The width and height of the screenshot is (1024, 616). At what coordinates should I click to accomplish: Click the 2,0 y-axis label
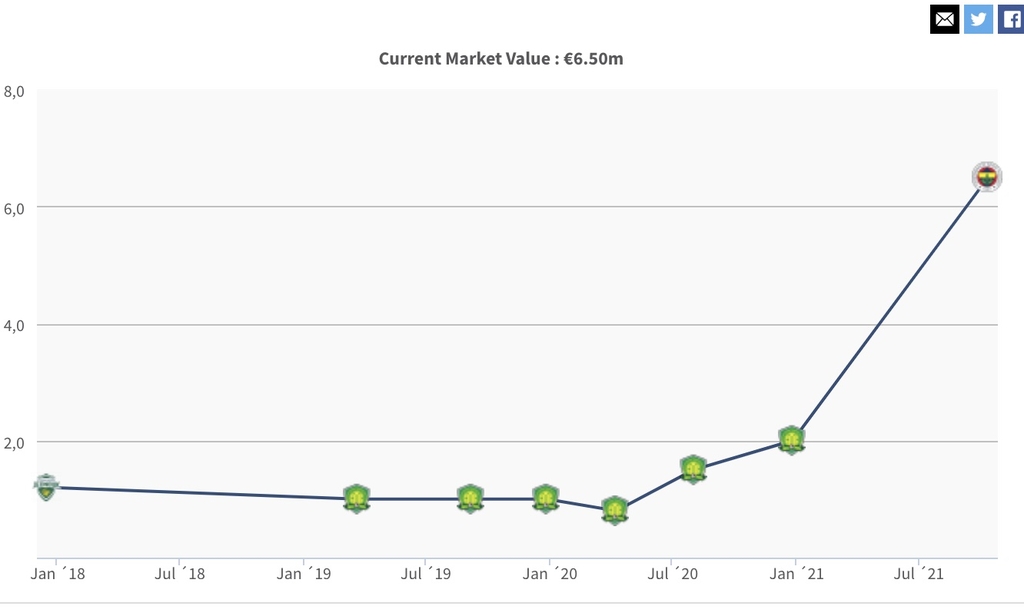[14, 442]
